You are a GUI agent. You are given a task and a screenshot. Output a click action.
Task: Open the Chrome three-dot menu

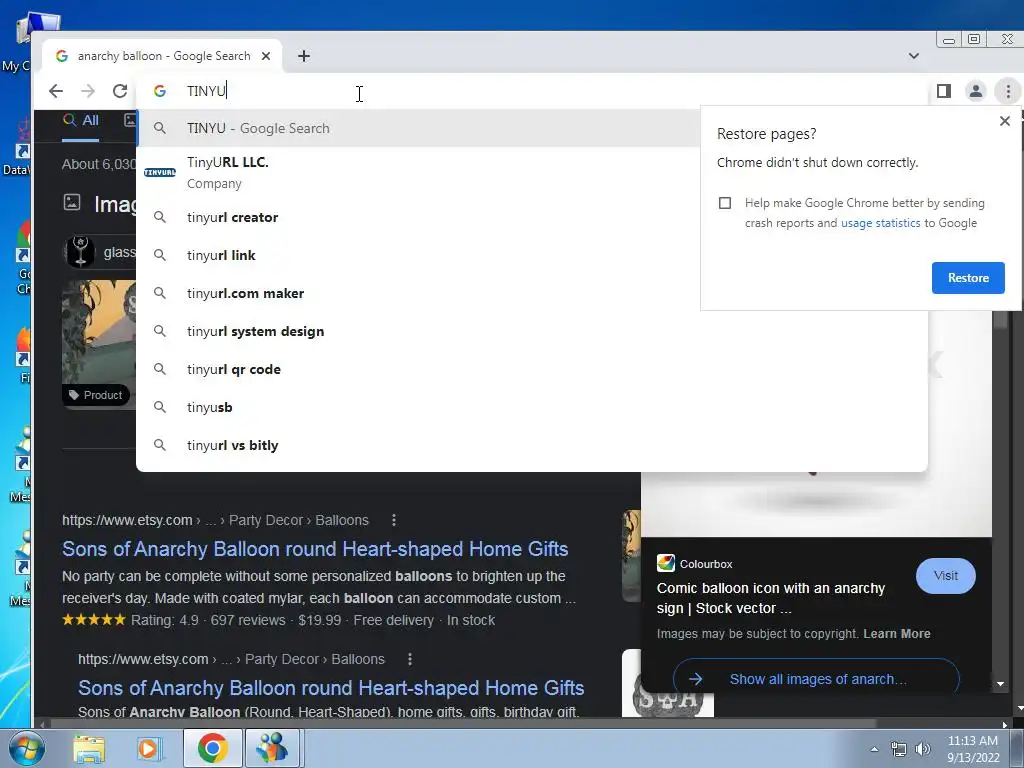point(1008,91)
